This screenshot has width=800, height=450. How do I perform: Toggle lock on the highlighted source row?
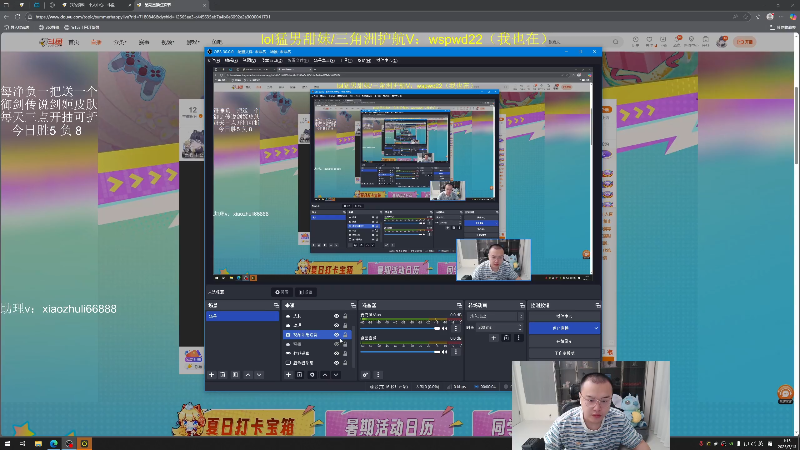coord(345,335)
